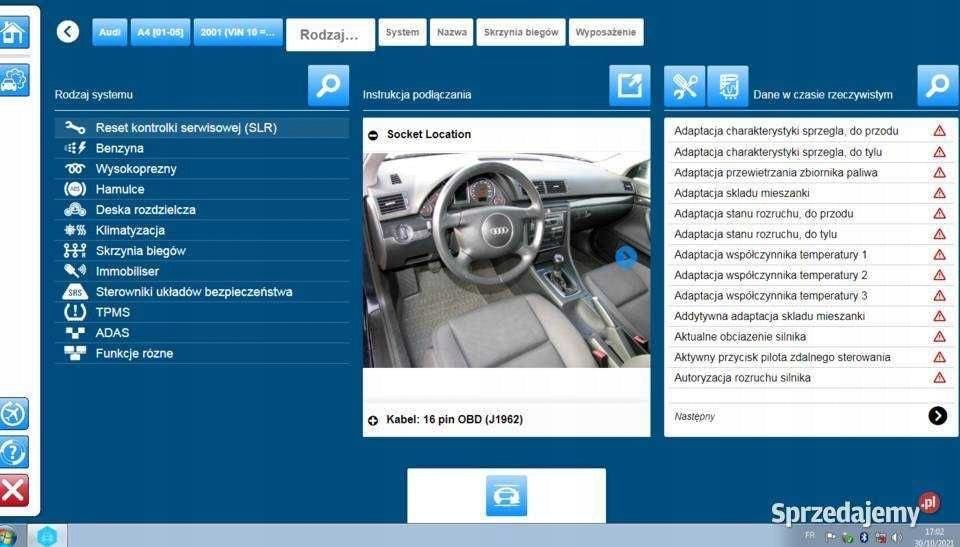Open the help question mark icon
This screenshot has width=960, height=547.
[x=13, y=452]
